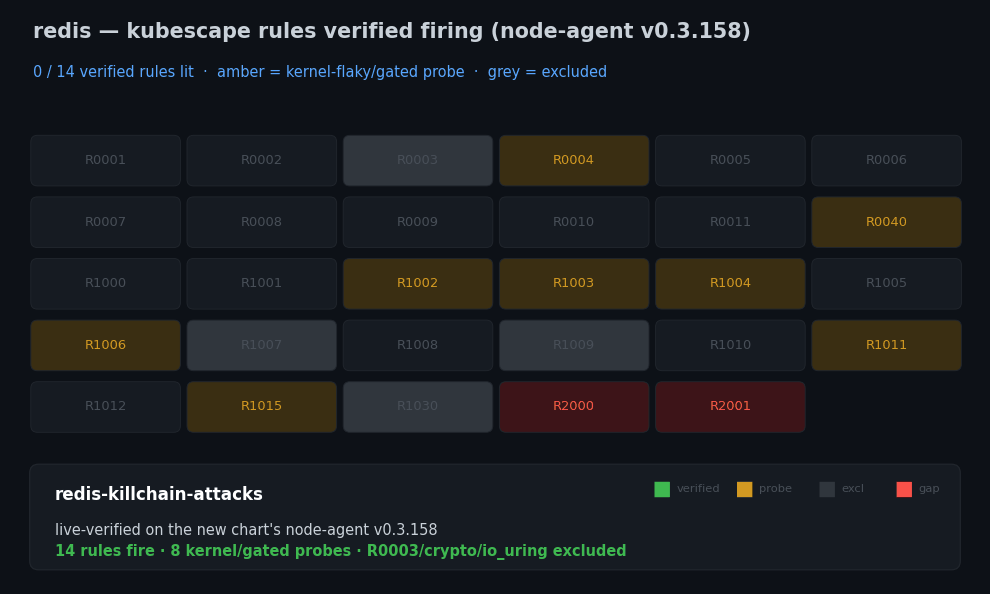Click the R1012 rule tile

point(105,407)
